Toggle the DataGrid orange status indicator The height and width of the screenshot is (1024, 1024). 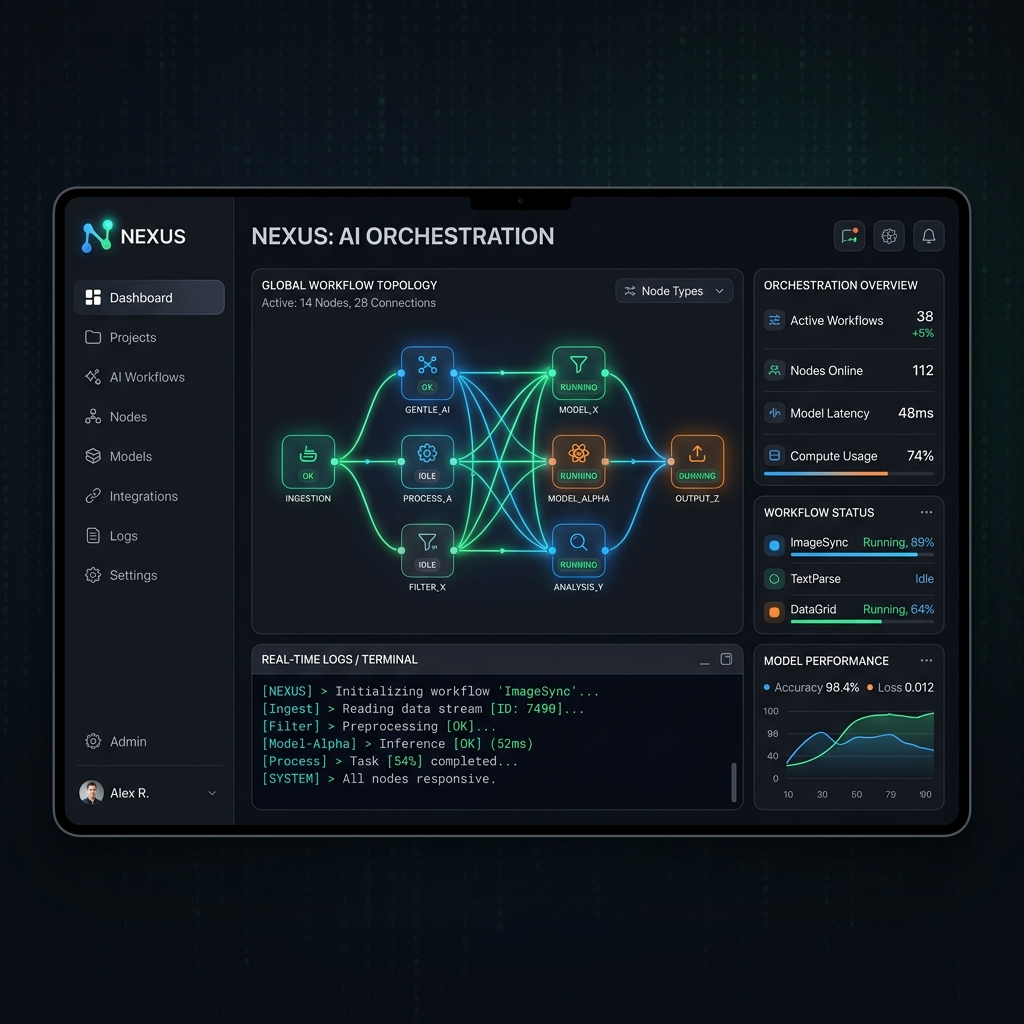(x=774, y=612)
